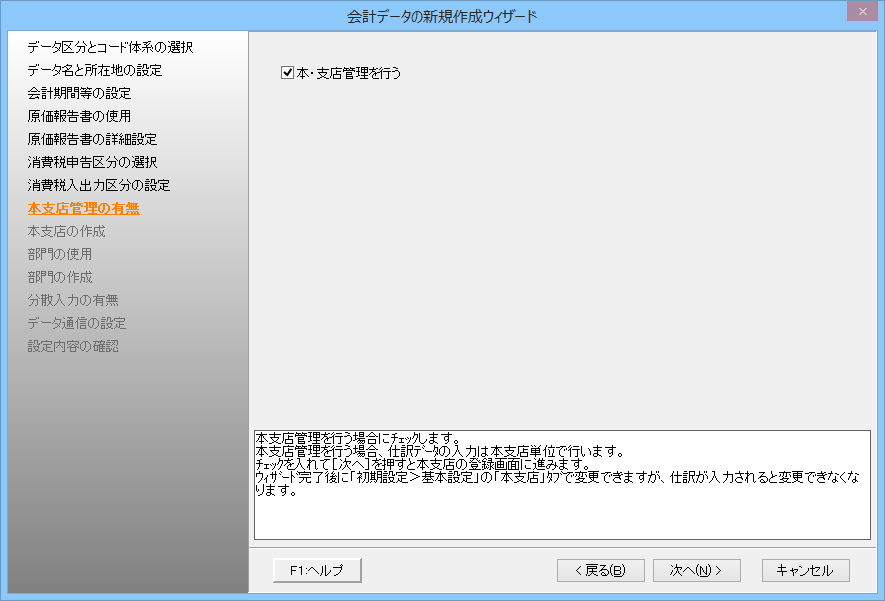The height and width of the screenshot is (601, 885).
Task: Click the 部門の作成 sidebar step
Action: (60, 277)
